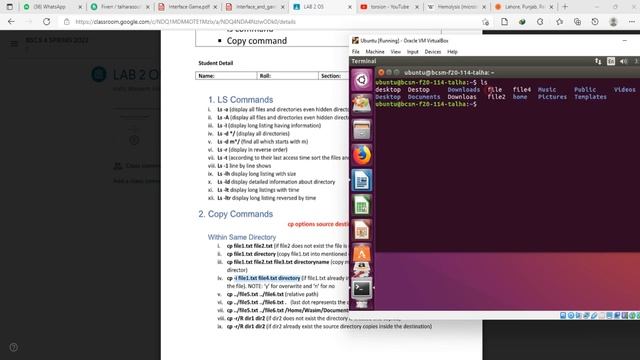Open the VirtualBox Input menu
Viewport: 640px width, 360px height.
click(x=413, y=52)
